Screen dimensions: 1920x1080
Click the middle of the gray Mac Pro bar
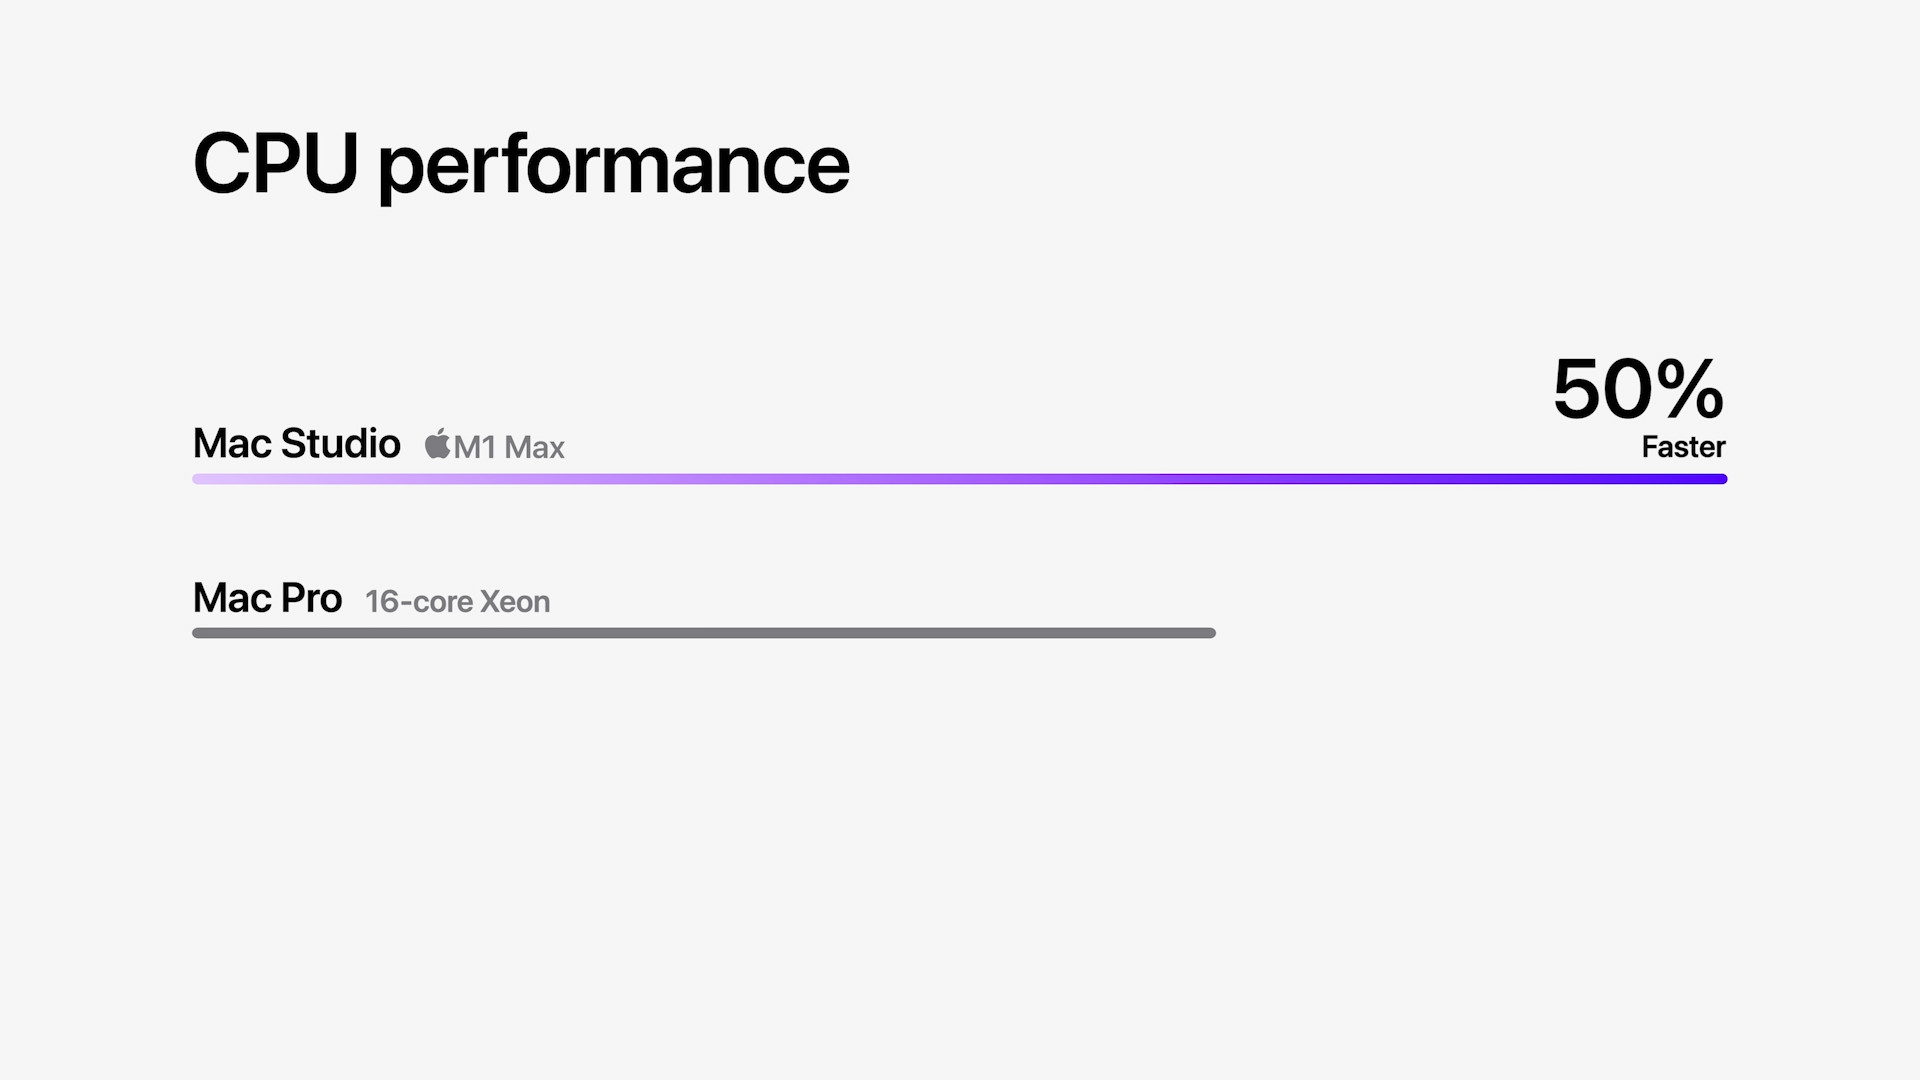point(704,633)
